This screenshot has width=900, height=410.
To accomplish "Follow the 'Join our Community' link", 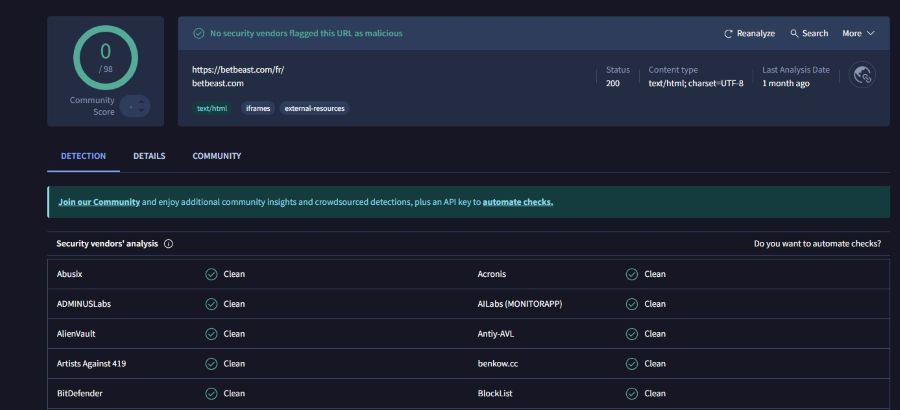I will click(99, 202).
